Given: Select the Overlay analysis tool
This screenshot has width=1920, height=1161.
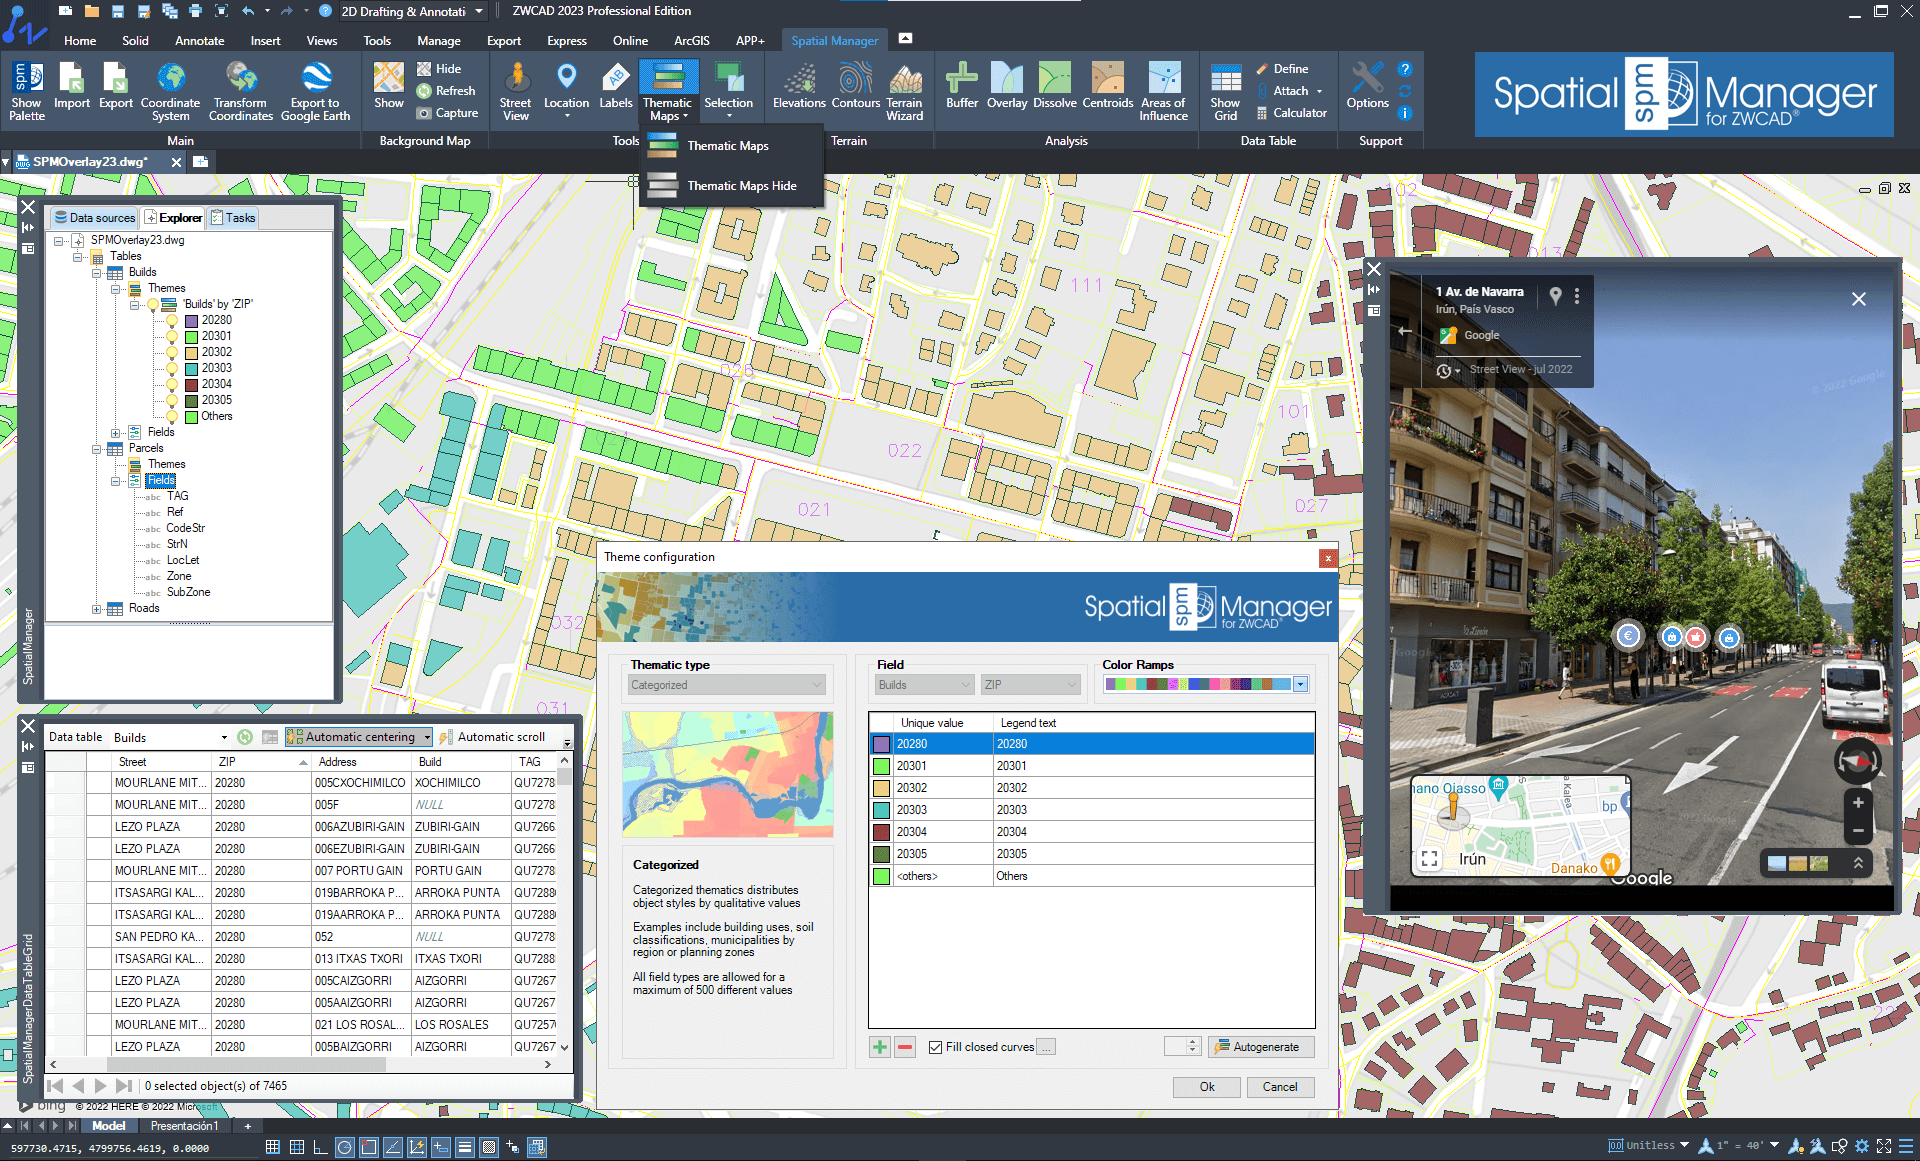Looking at the screenshot, I should click(1007, 86).
